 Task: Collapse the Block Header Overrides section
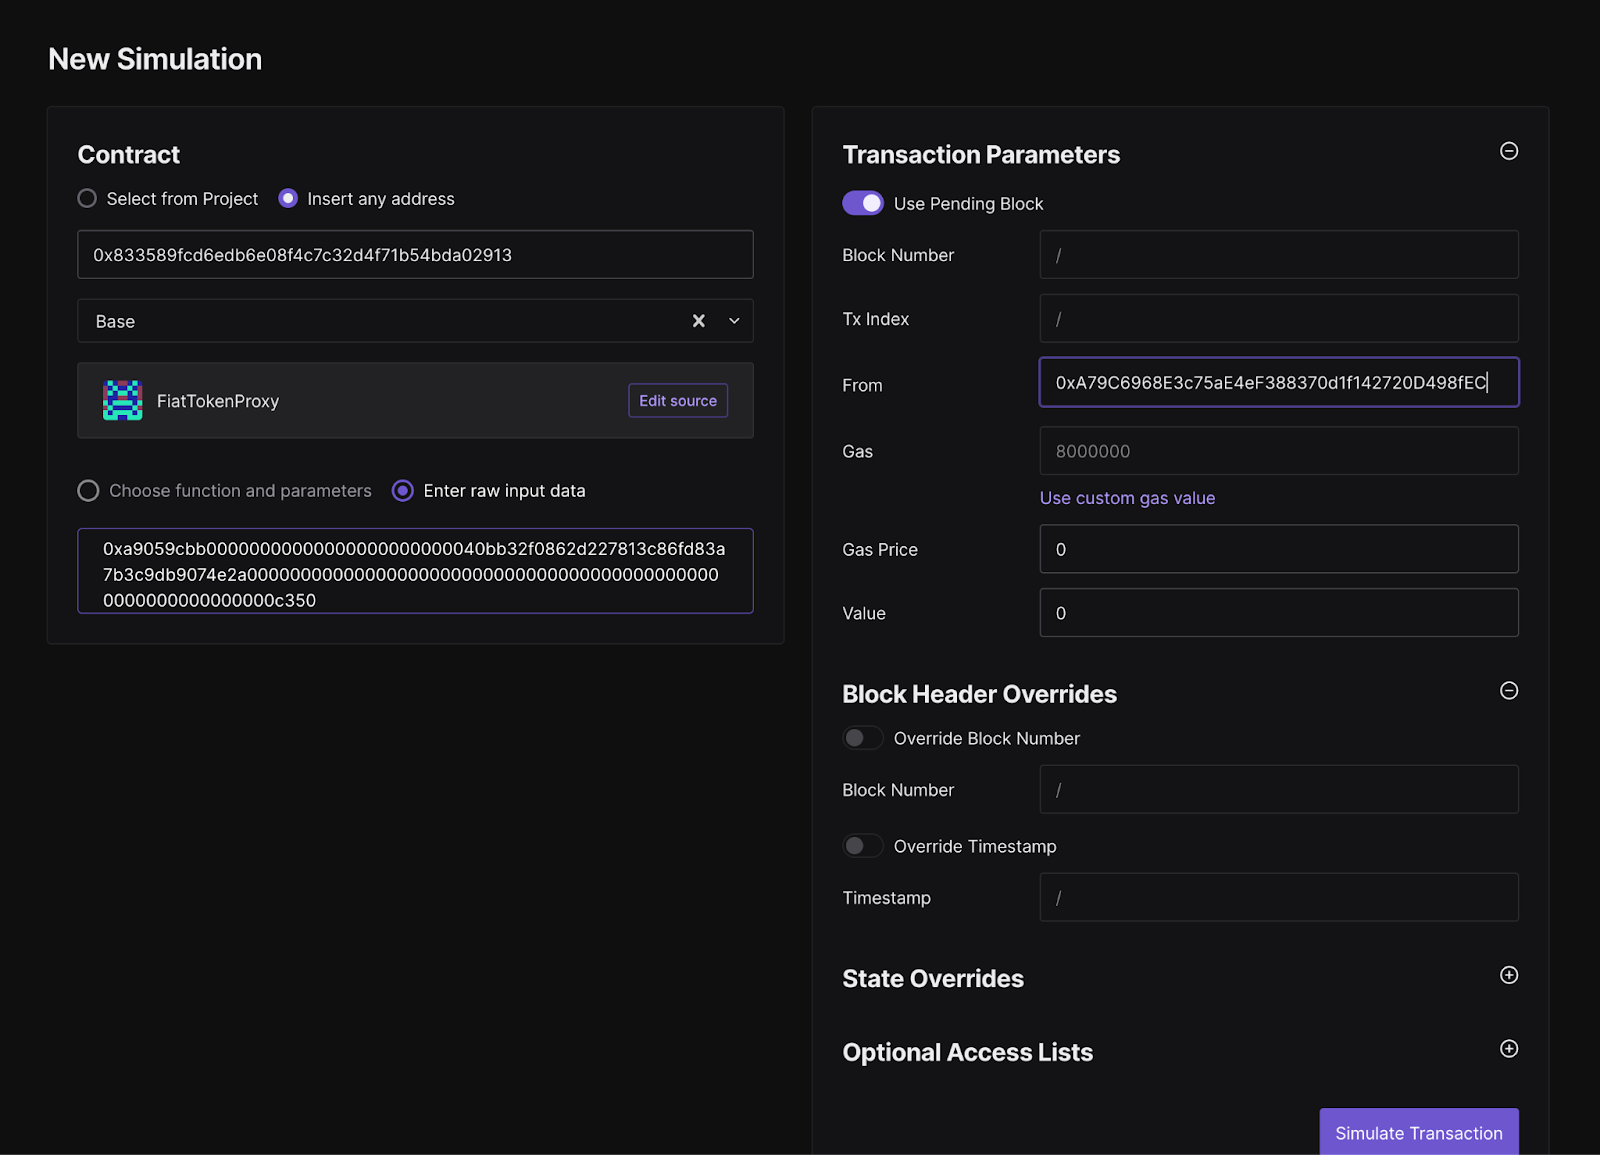(x=1509, y=691)
